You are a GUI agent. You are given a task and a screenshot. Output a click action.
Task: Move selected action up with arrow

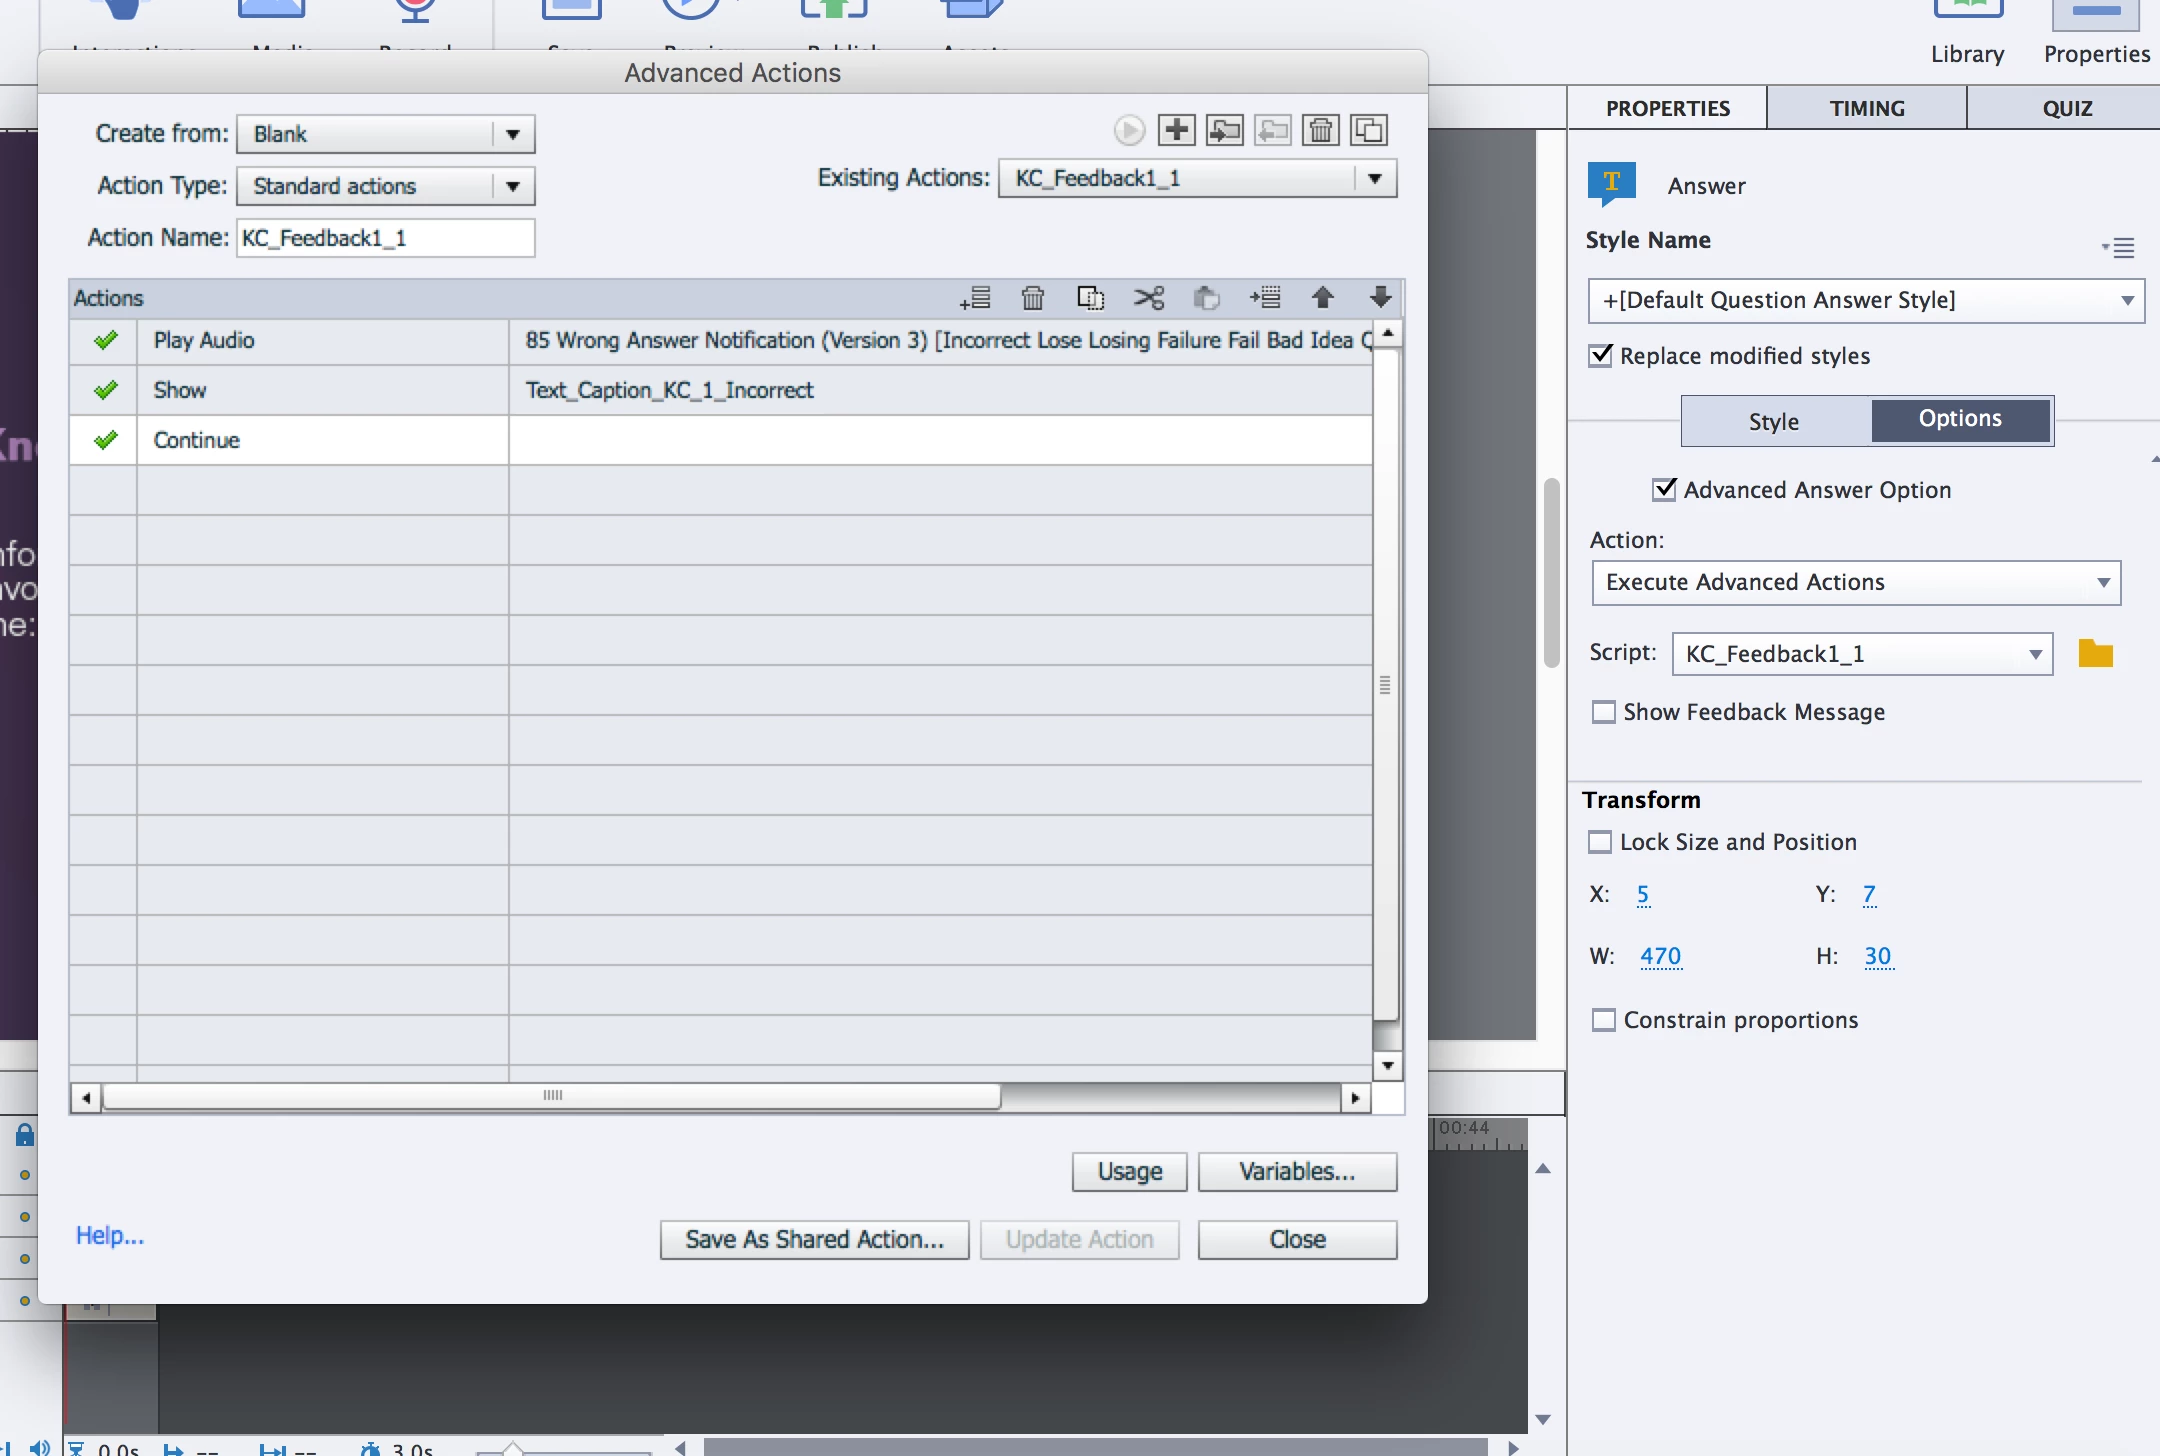point(1322,298)
